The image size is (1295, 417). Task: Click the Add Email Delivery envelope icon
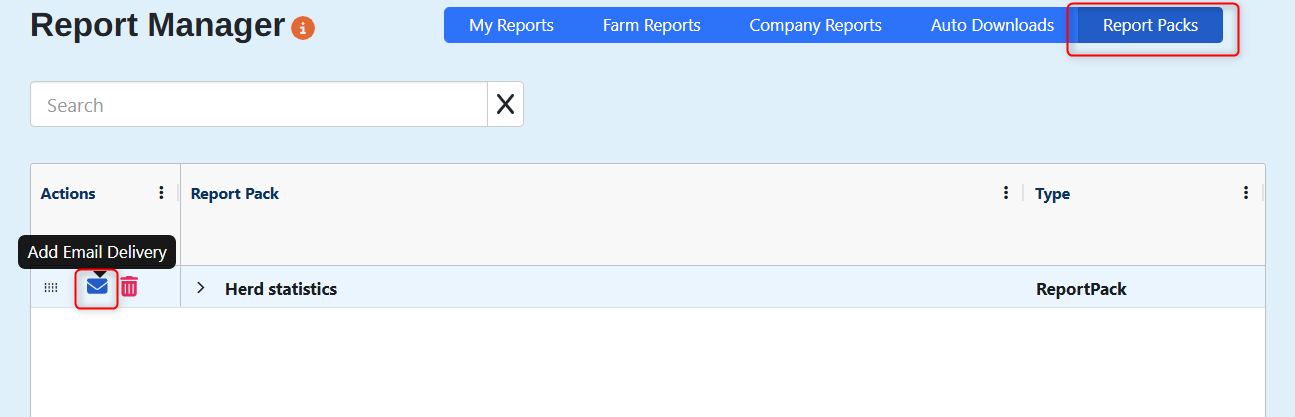tap(97, 287)
